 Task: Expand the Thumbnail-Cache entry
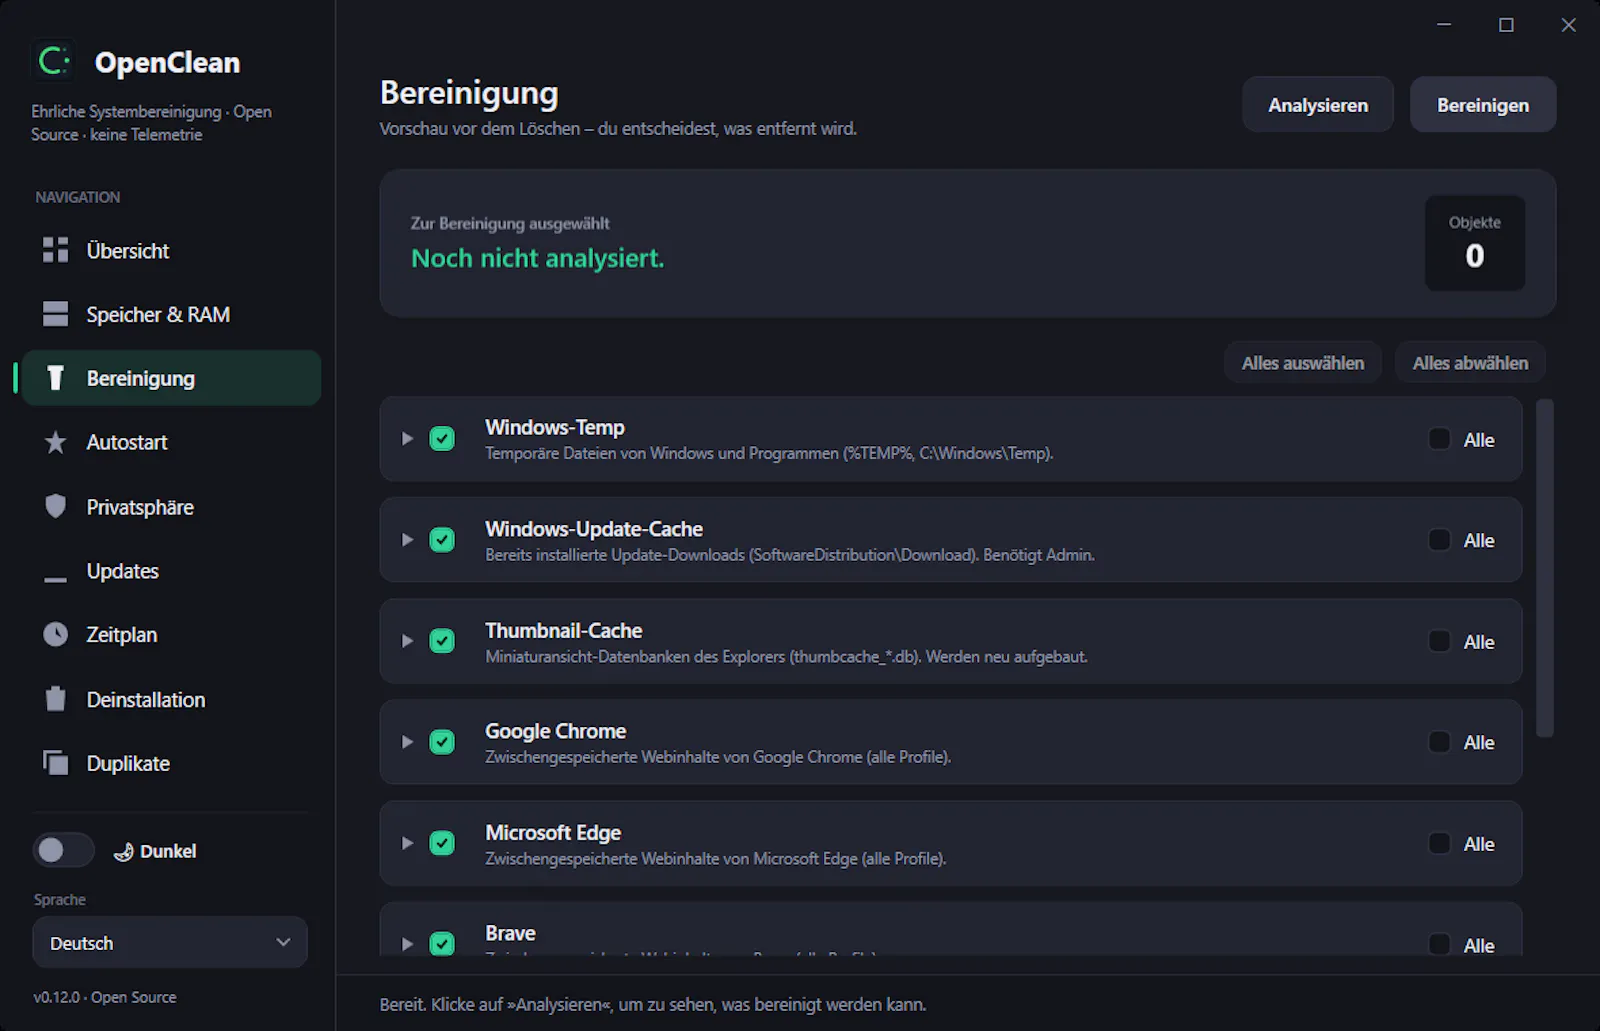pyautogui.click(x=407, y=640)
